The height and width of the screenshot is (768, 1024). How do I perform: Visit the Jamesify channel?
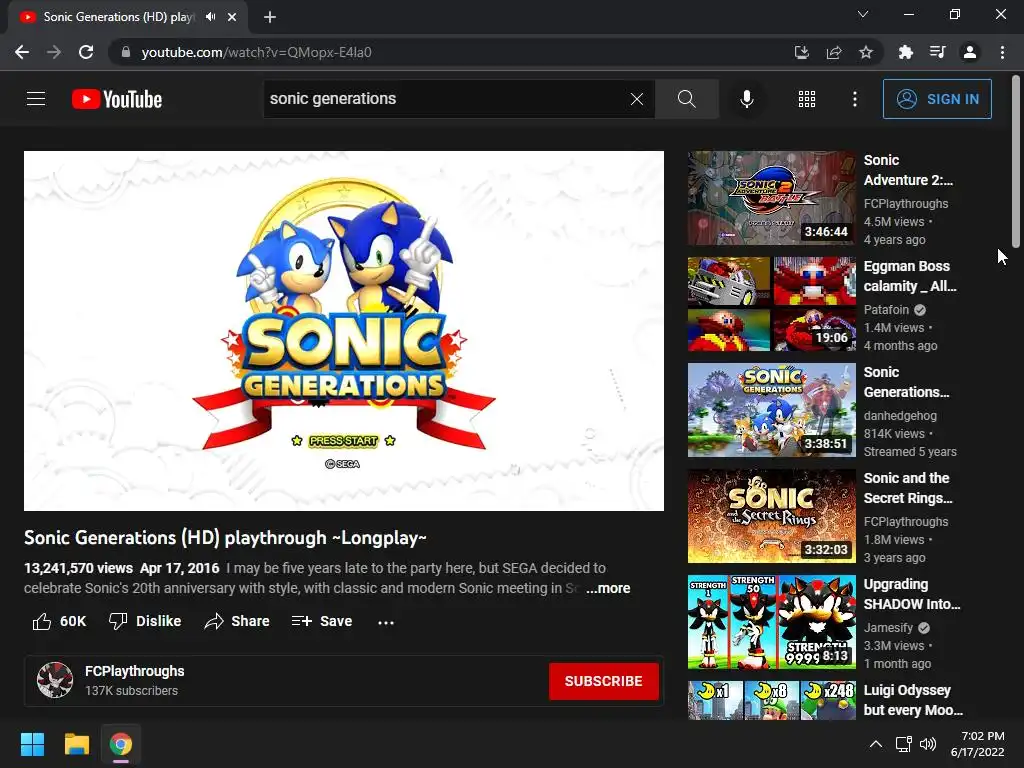888,628
